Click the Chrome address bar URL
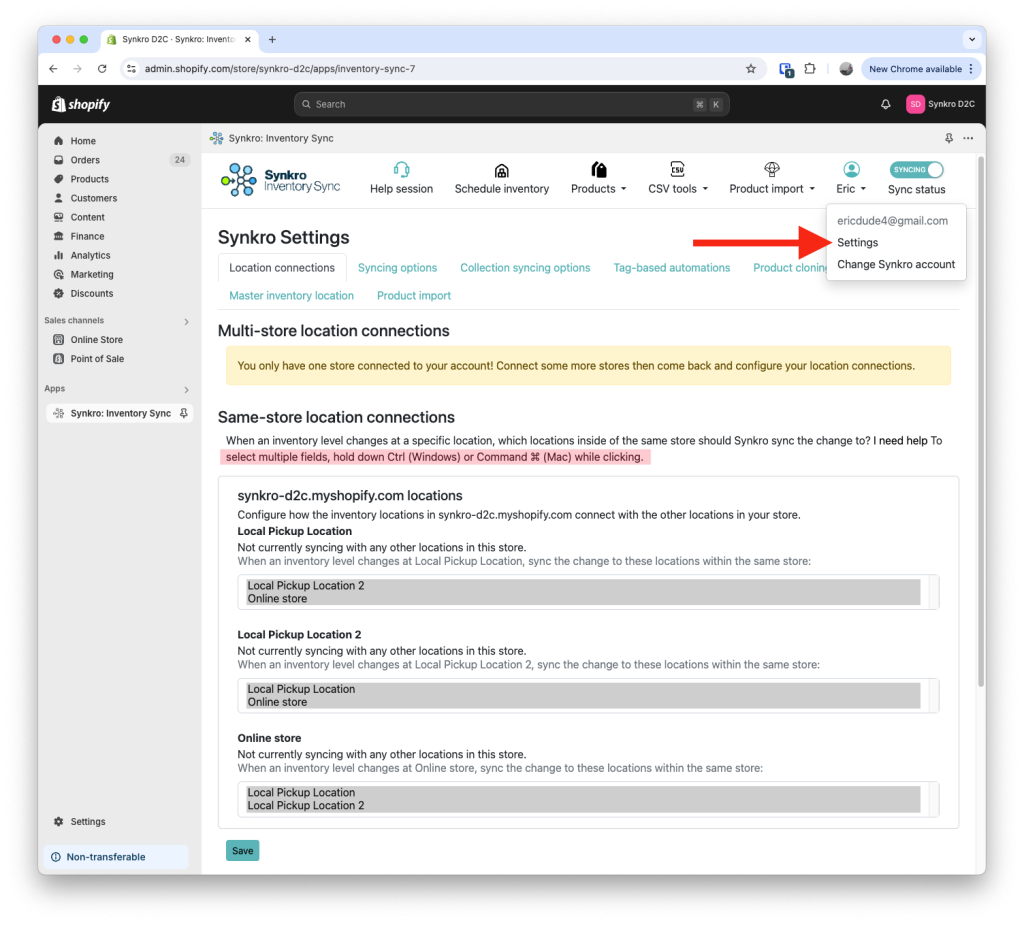1024x925 pixels. click(x=280, y=69)
